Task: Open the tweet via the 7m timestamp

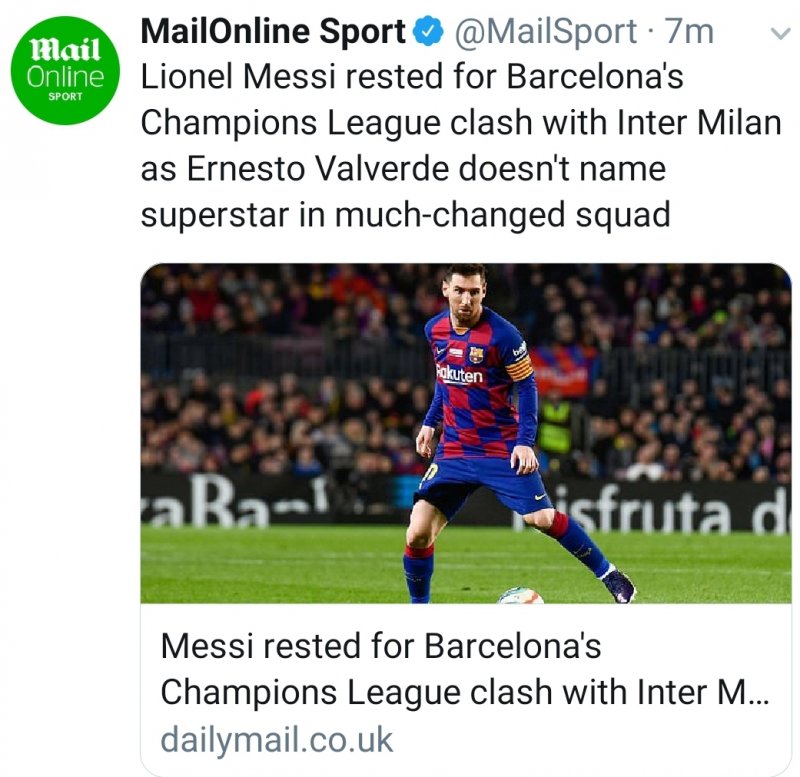Action: (x=689, y=32)
